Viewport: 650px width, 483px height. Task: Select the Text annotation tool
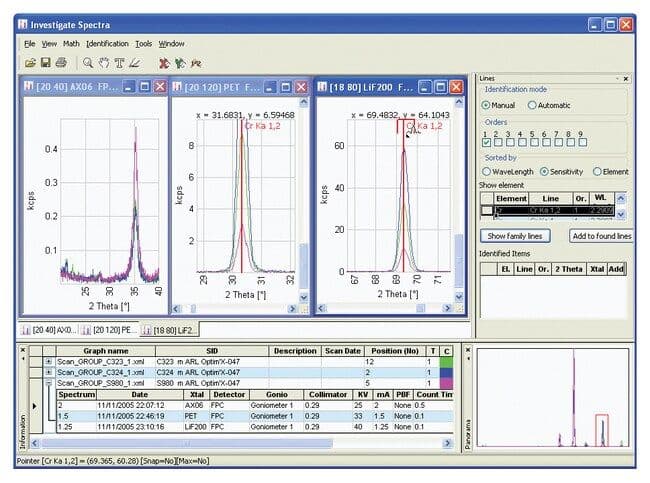tap(119, 63)
